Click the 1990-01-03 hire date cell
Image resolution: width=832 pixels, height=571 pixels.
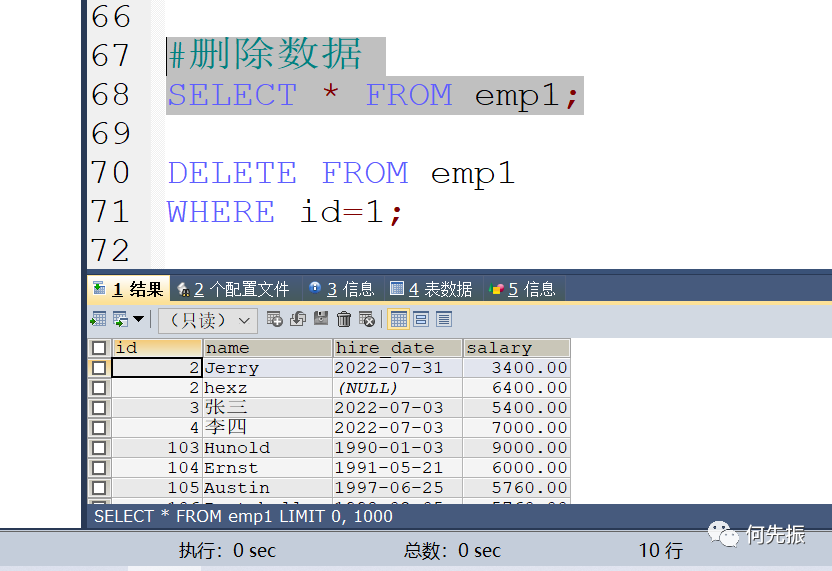click(x=397, y=448)
